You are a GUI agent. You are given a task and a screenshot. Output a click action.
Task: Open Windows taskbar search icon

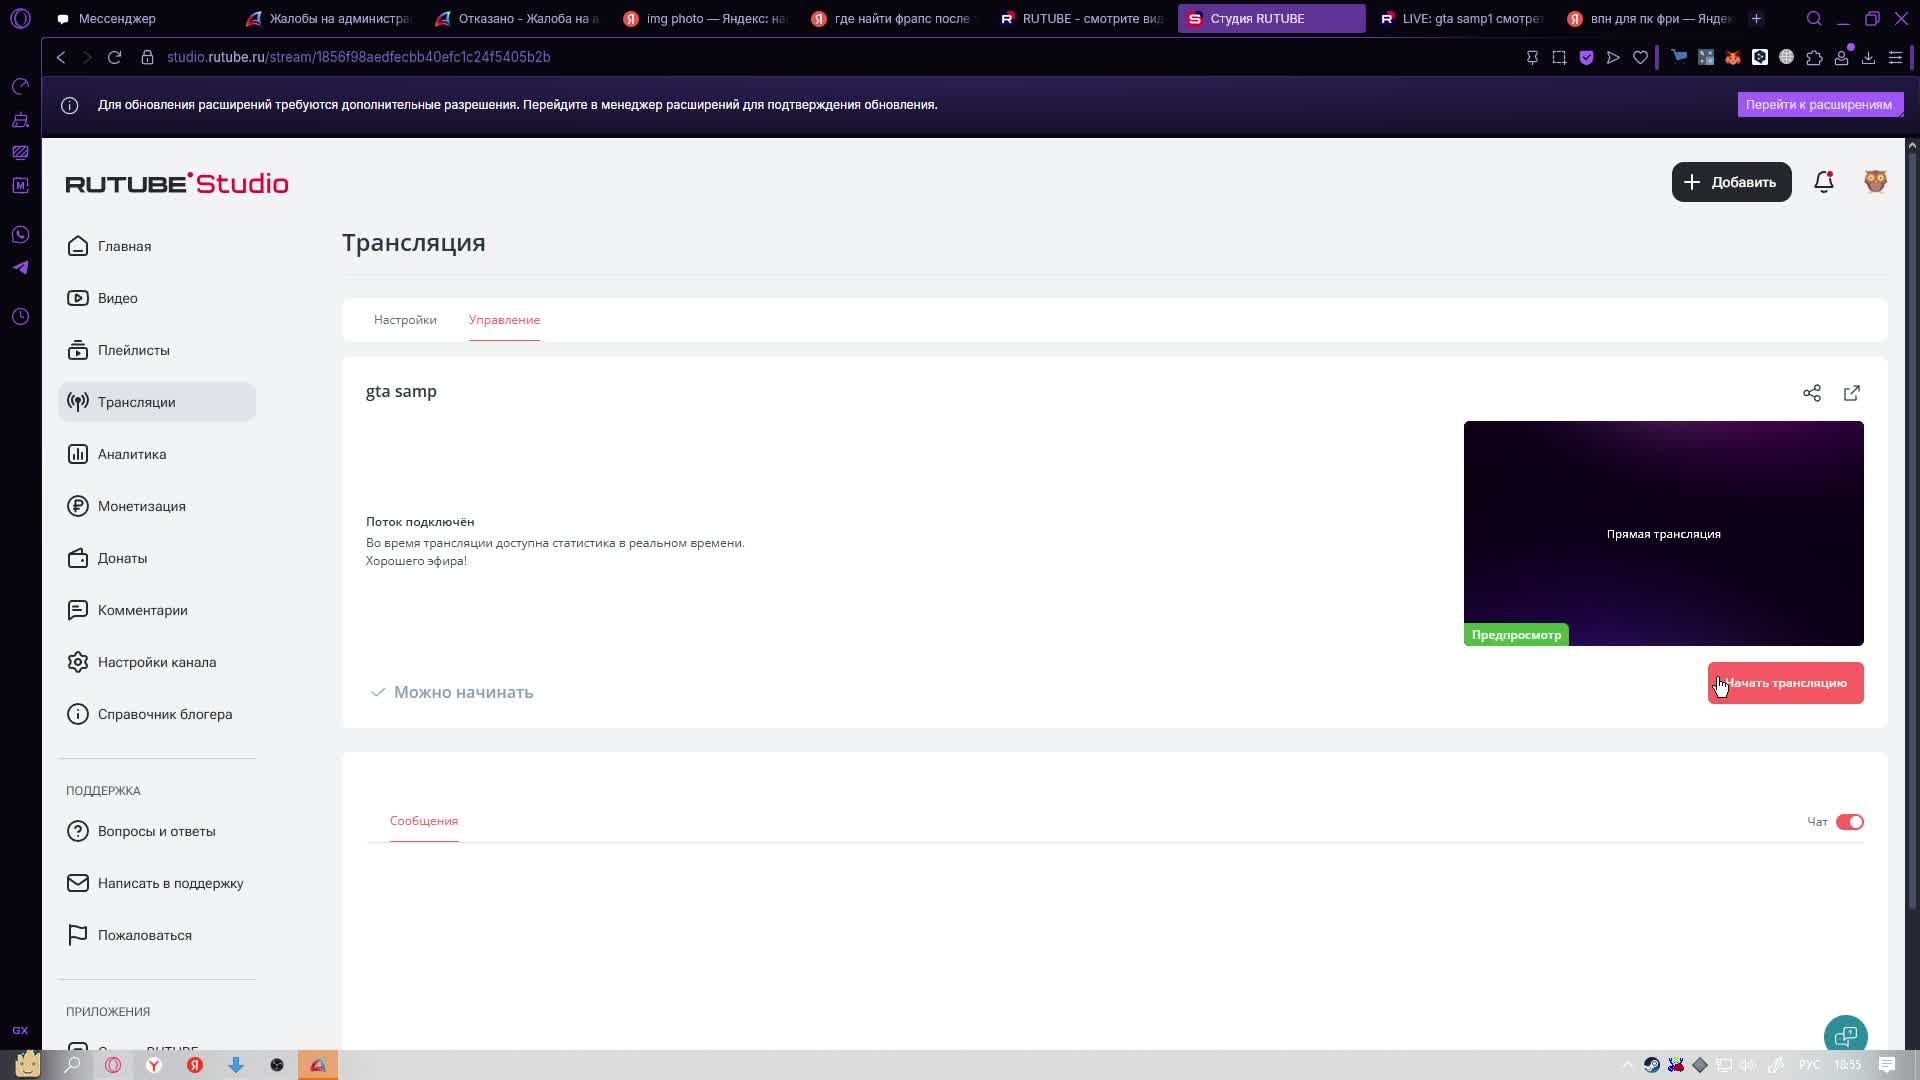[x=72, y=1065]
